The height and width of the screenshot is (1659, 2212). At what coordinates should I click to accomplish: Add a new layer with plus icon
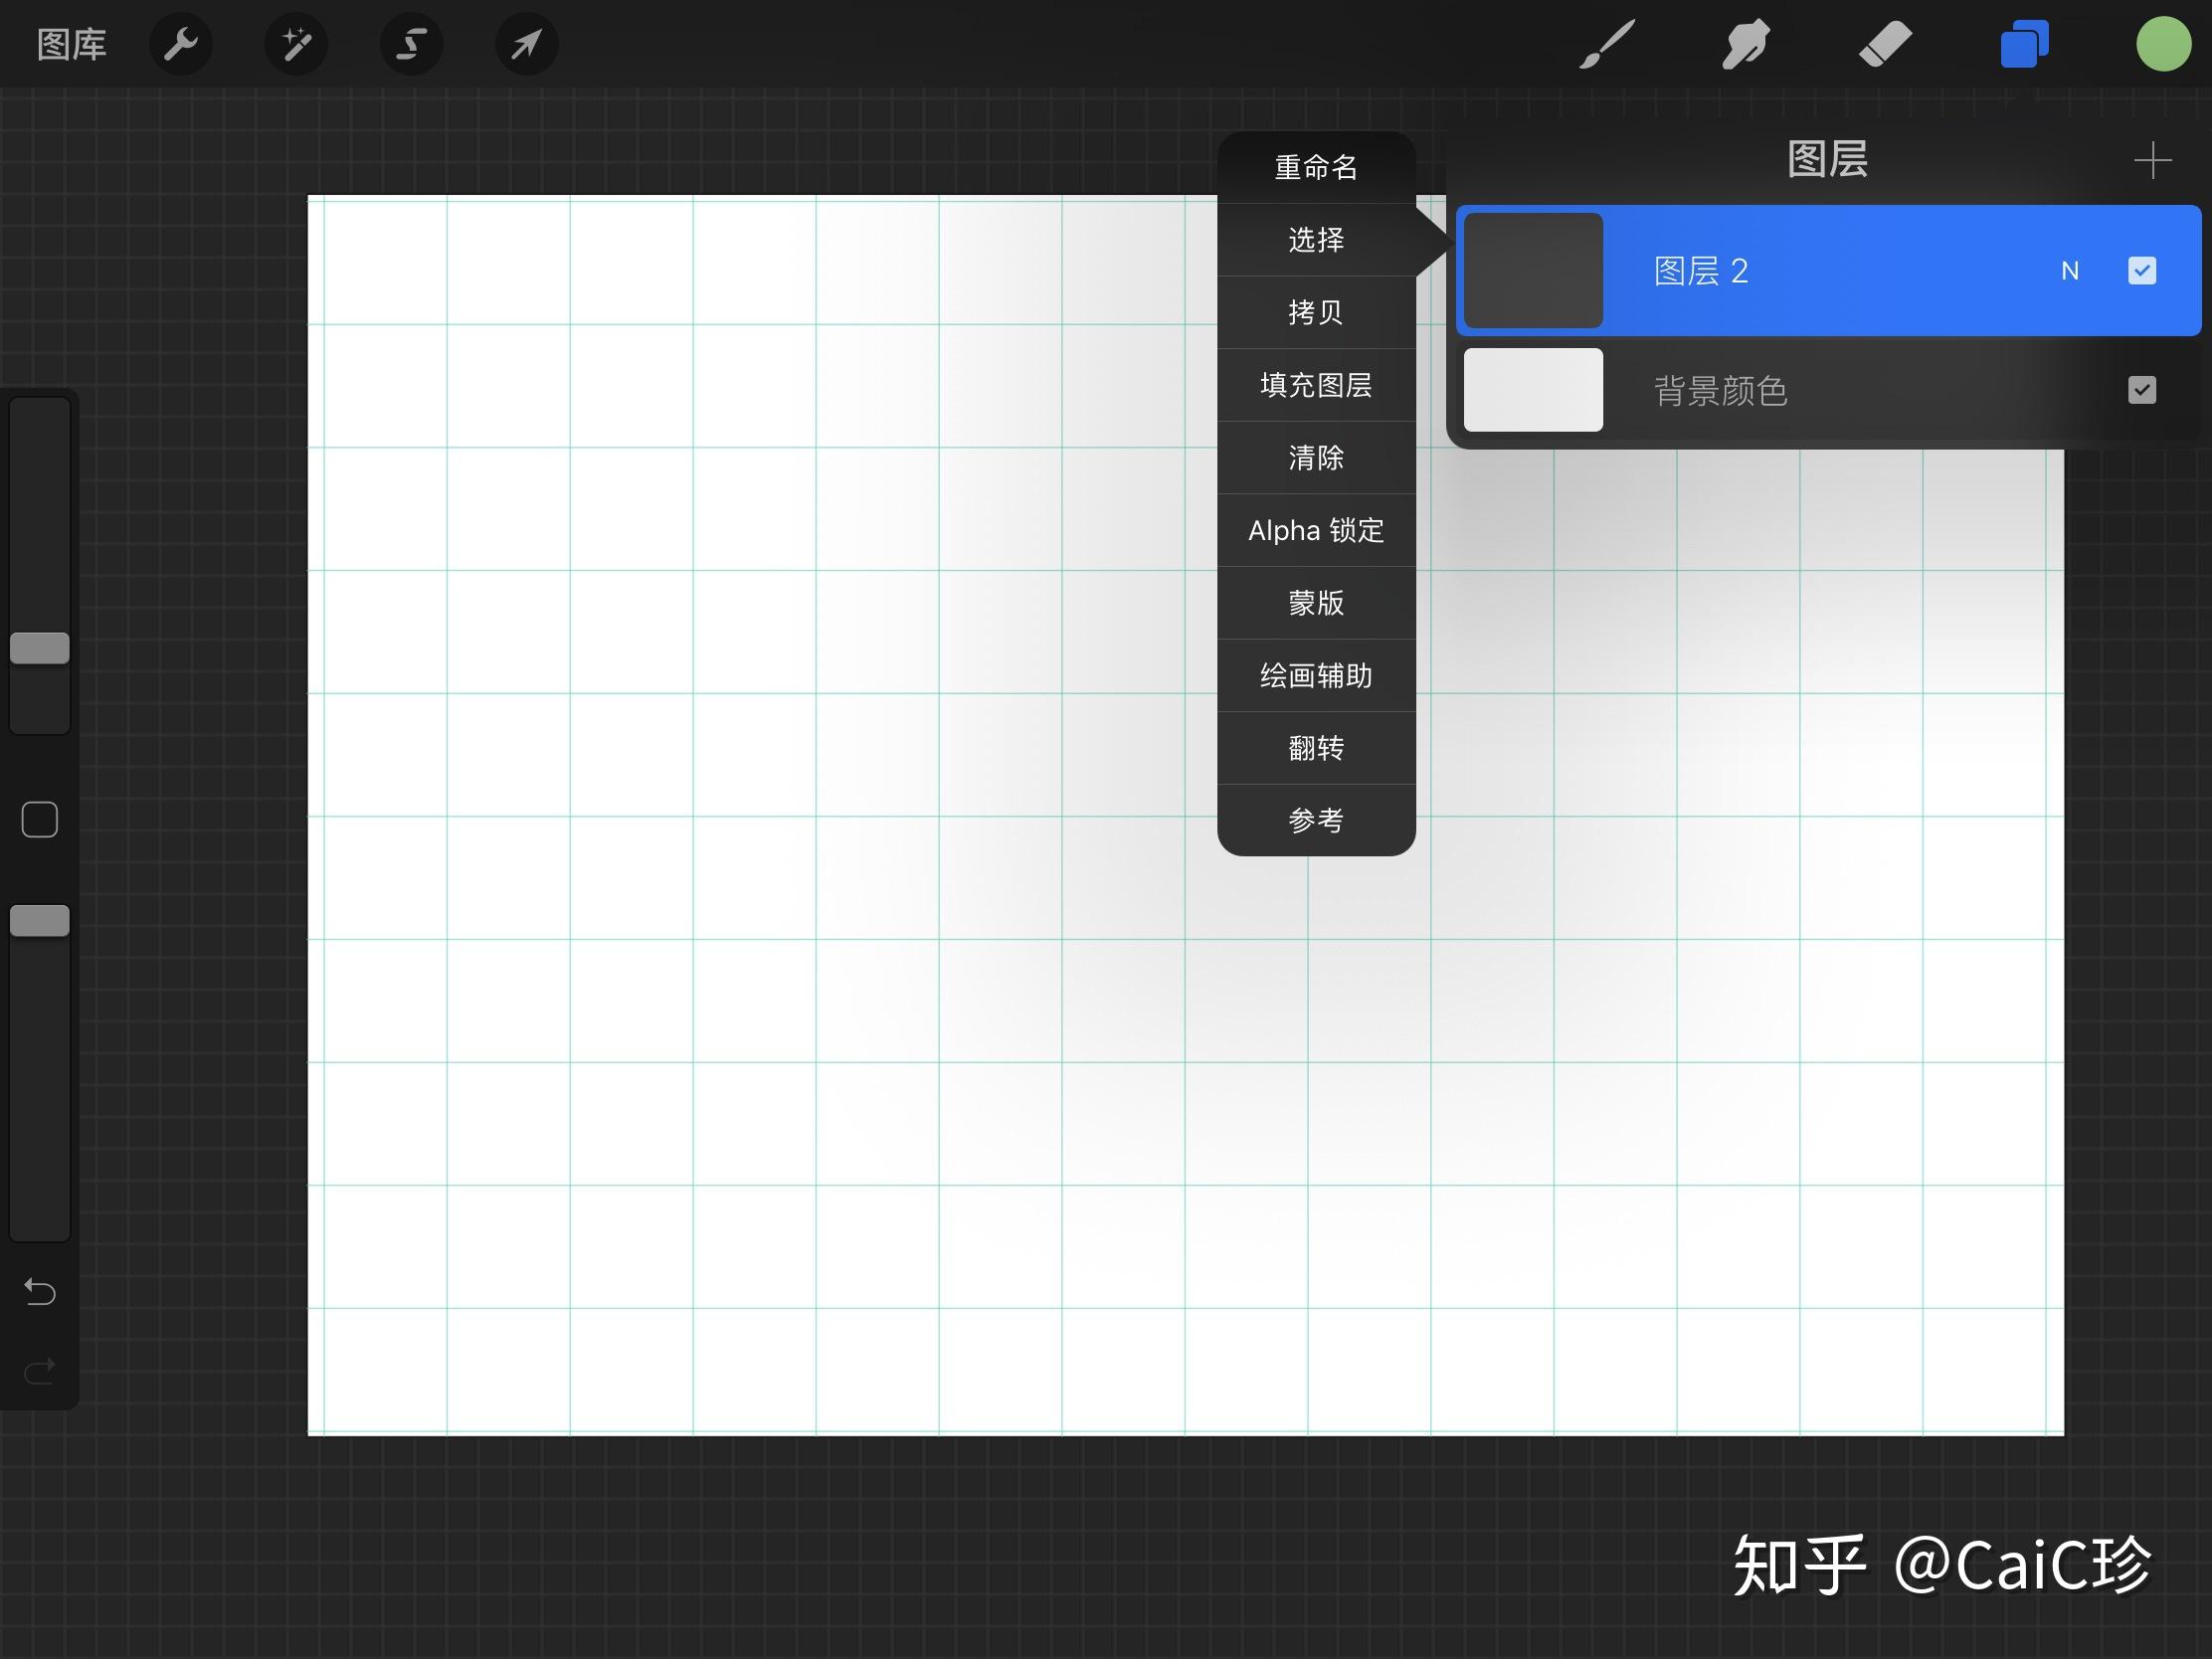tap(2152, 160)
